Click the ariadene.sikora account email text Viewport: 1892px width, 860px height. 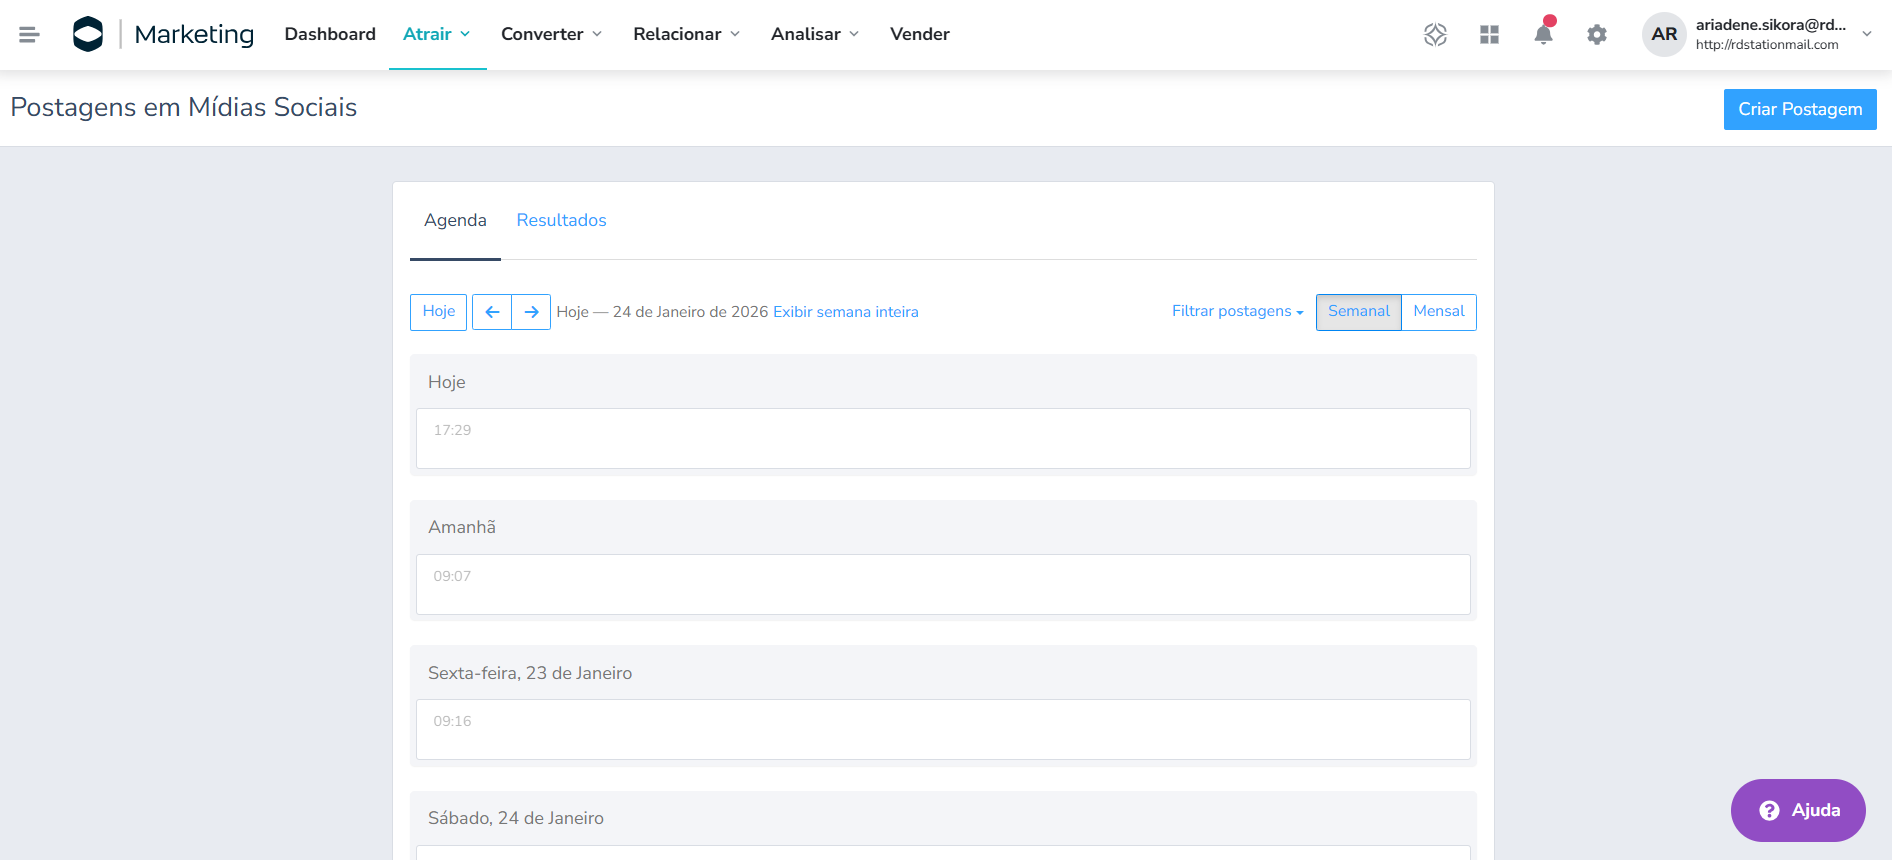click(x=1771, y=25)
